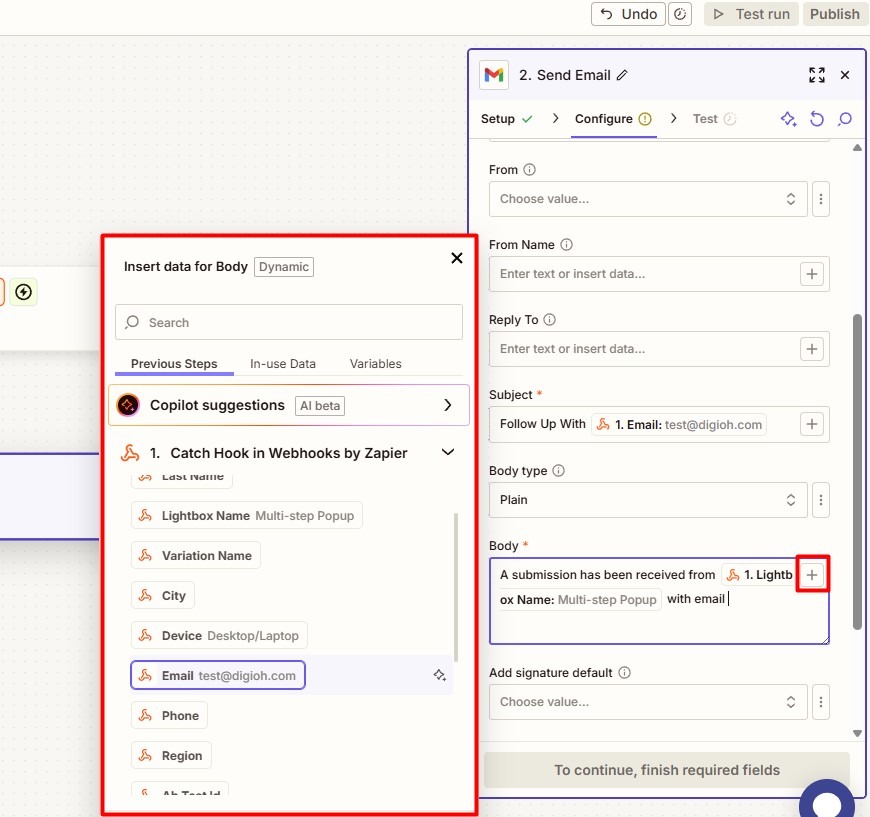Image resolution: width=870 pixels, height=817 pixels.
Task: Click the refresh fields icon in header
Action: pyautogui.click(x=817, y=119)
